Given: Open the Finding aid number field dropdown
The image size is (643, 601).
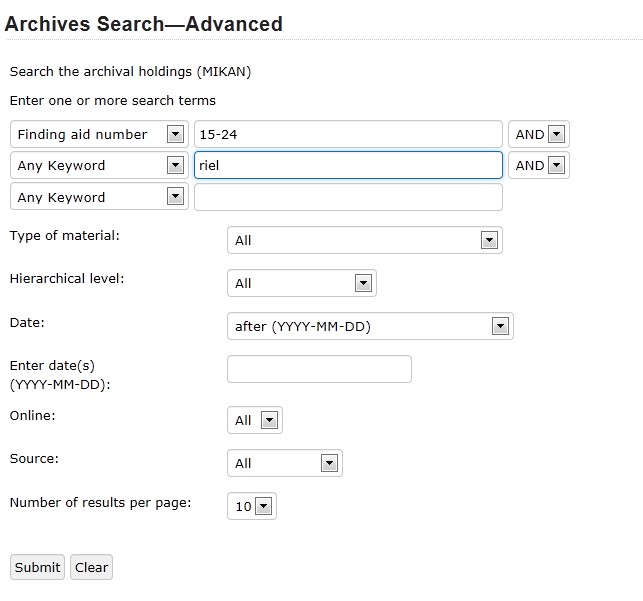Looking at the screenshot, I should tap(99, 134).
